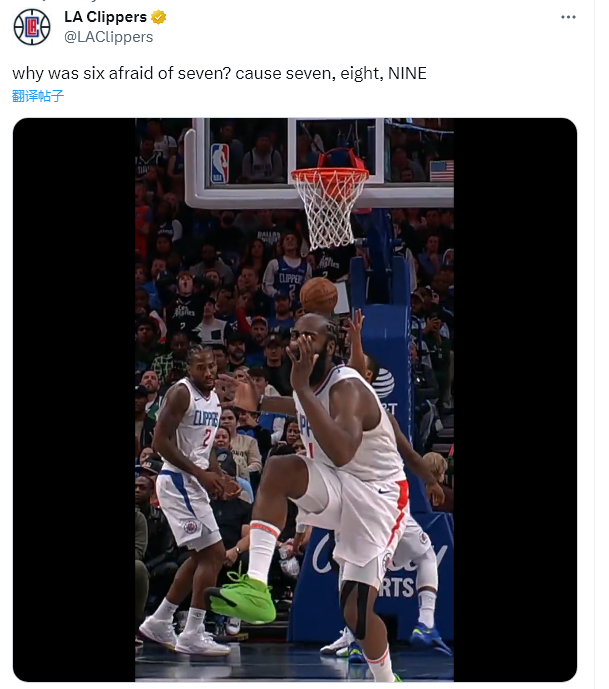
Task: Click the bright green sneaker in video
Action: [x=241, y=598]
